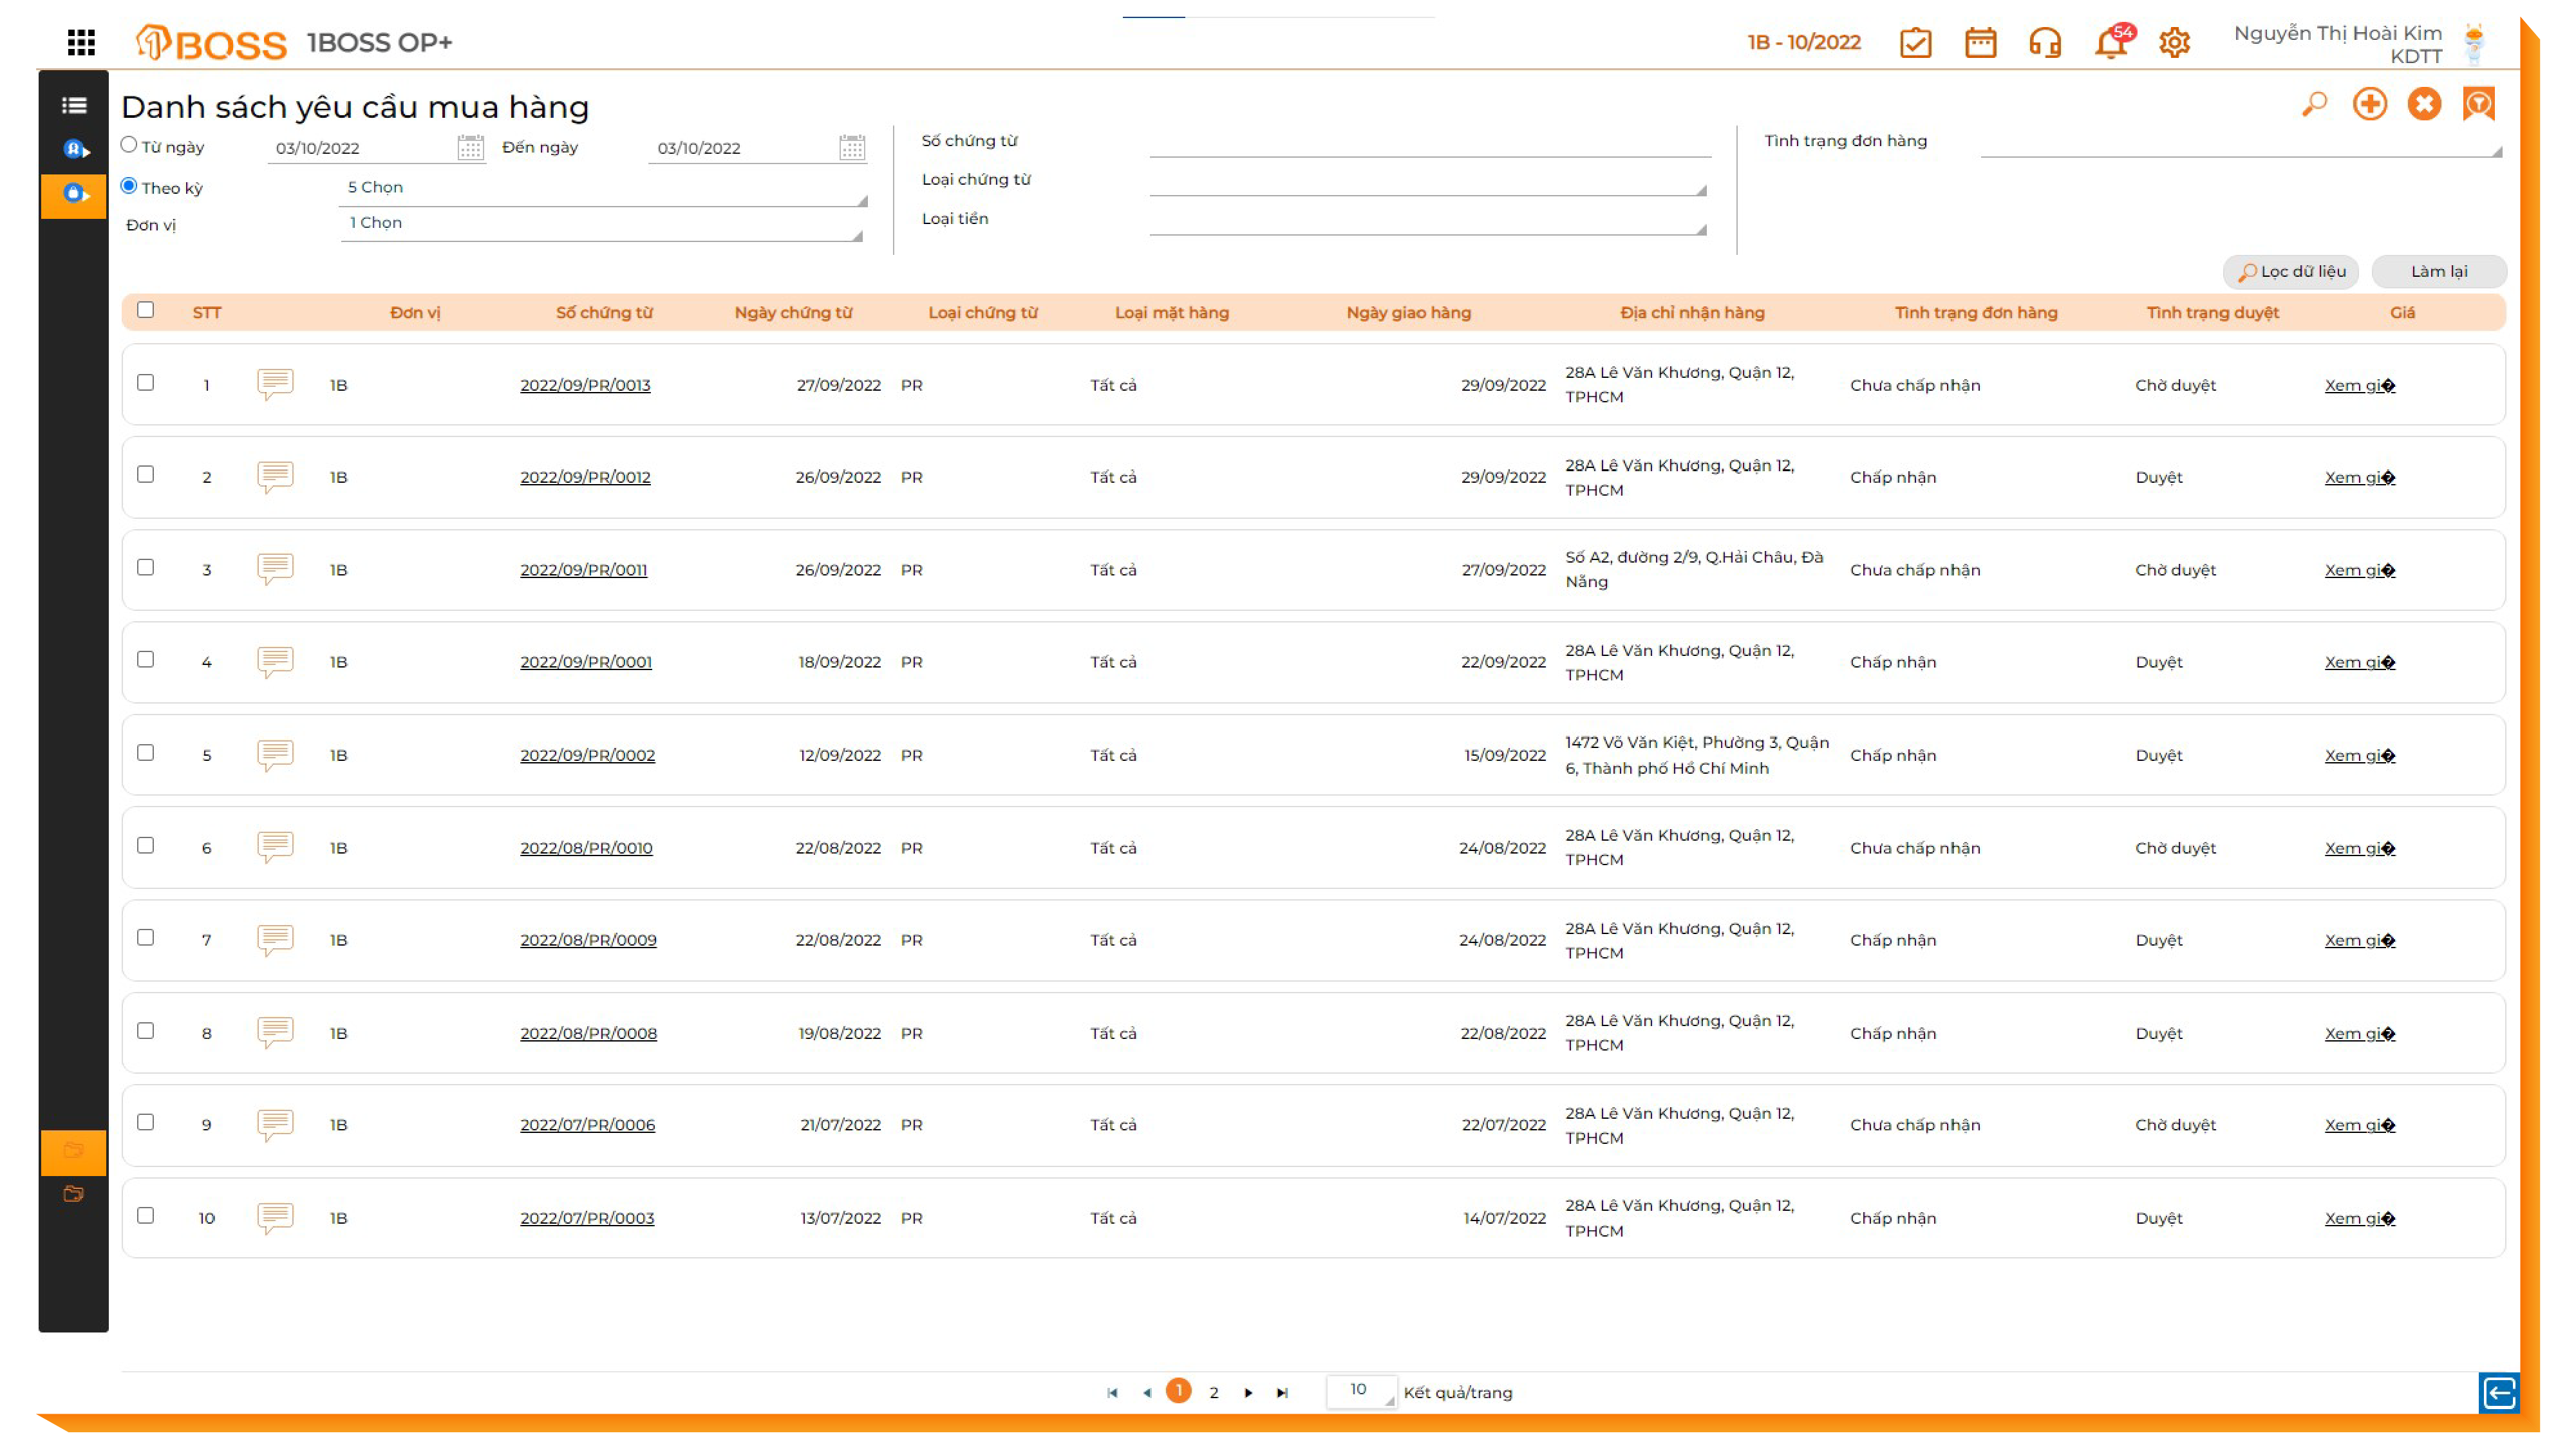Open document link 2022/09/PR/0013
The image size is (2576, 1449).
pos(585,385)
